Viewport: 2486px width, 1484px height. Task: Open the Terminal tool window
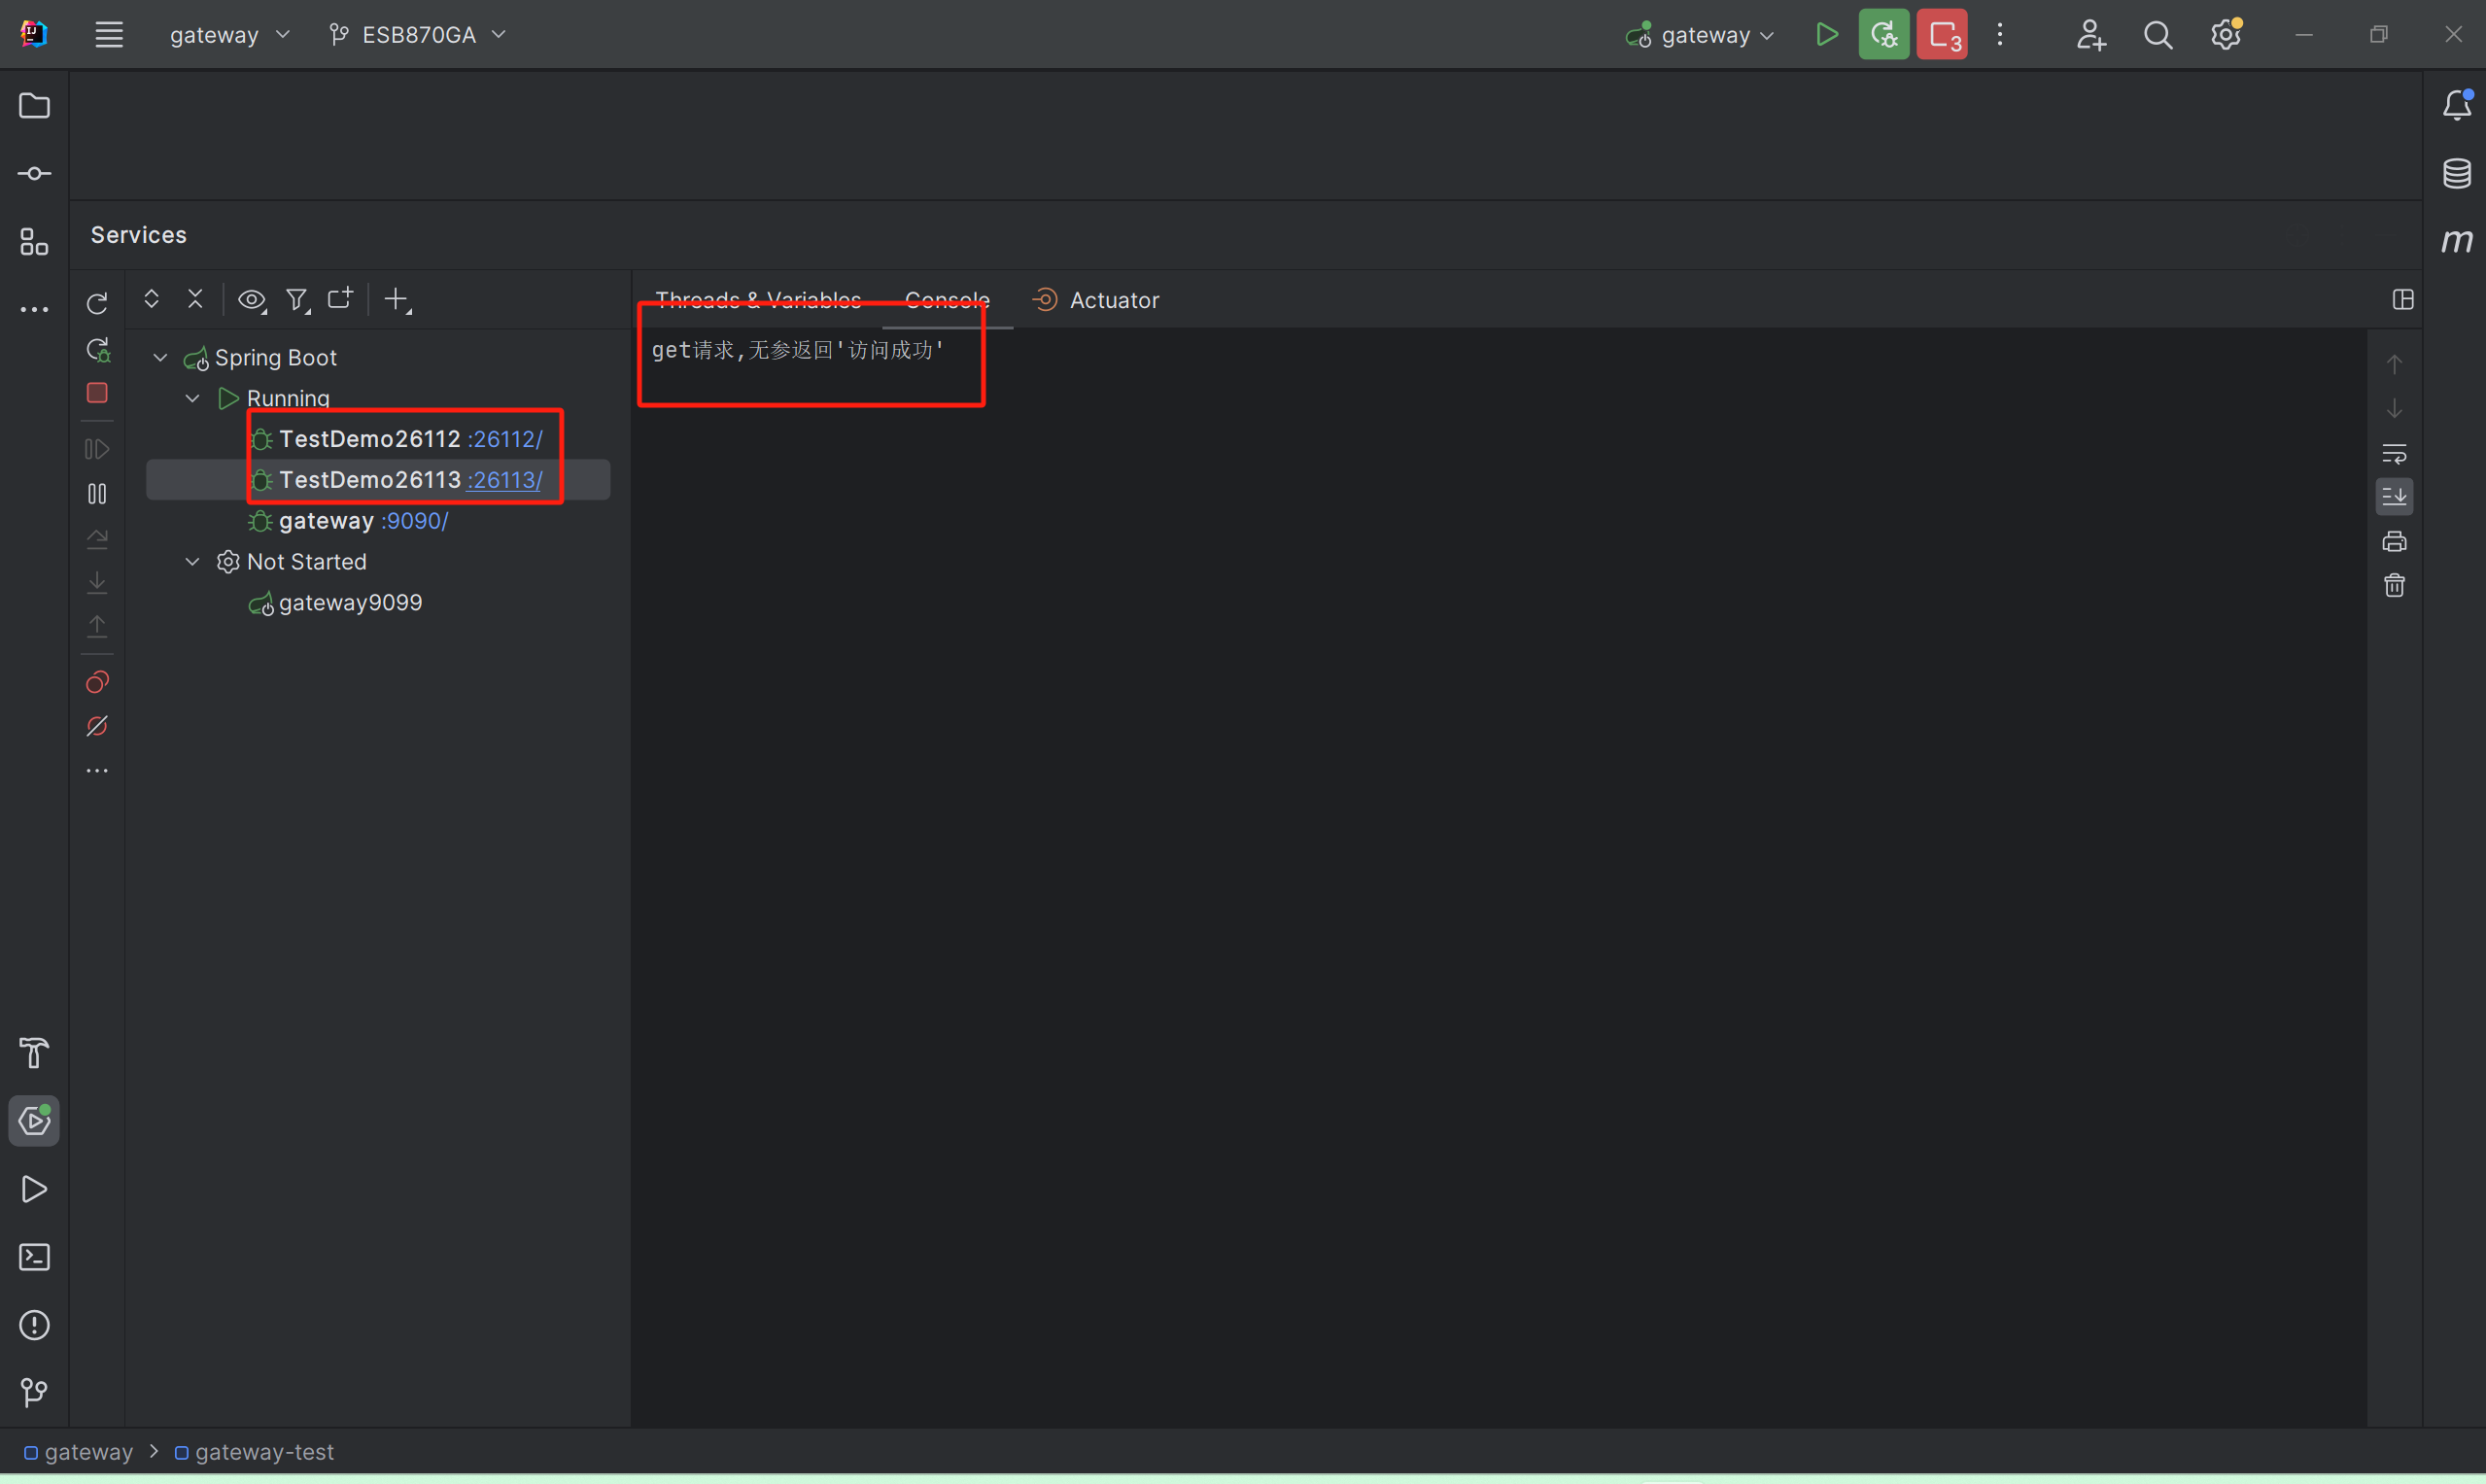[x=34, y=1257]
